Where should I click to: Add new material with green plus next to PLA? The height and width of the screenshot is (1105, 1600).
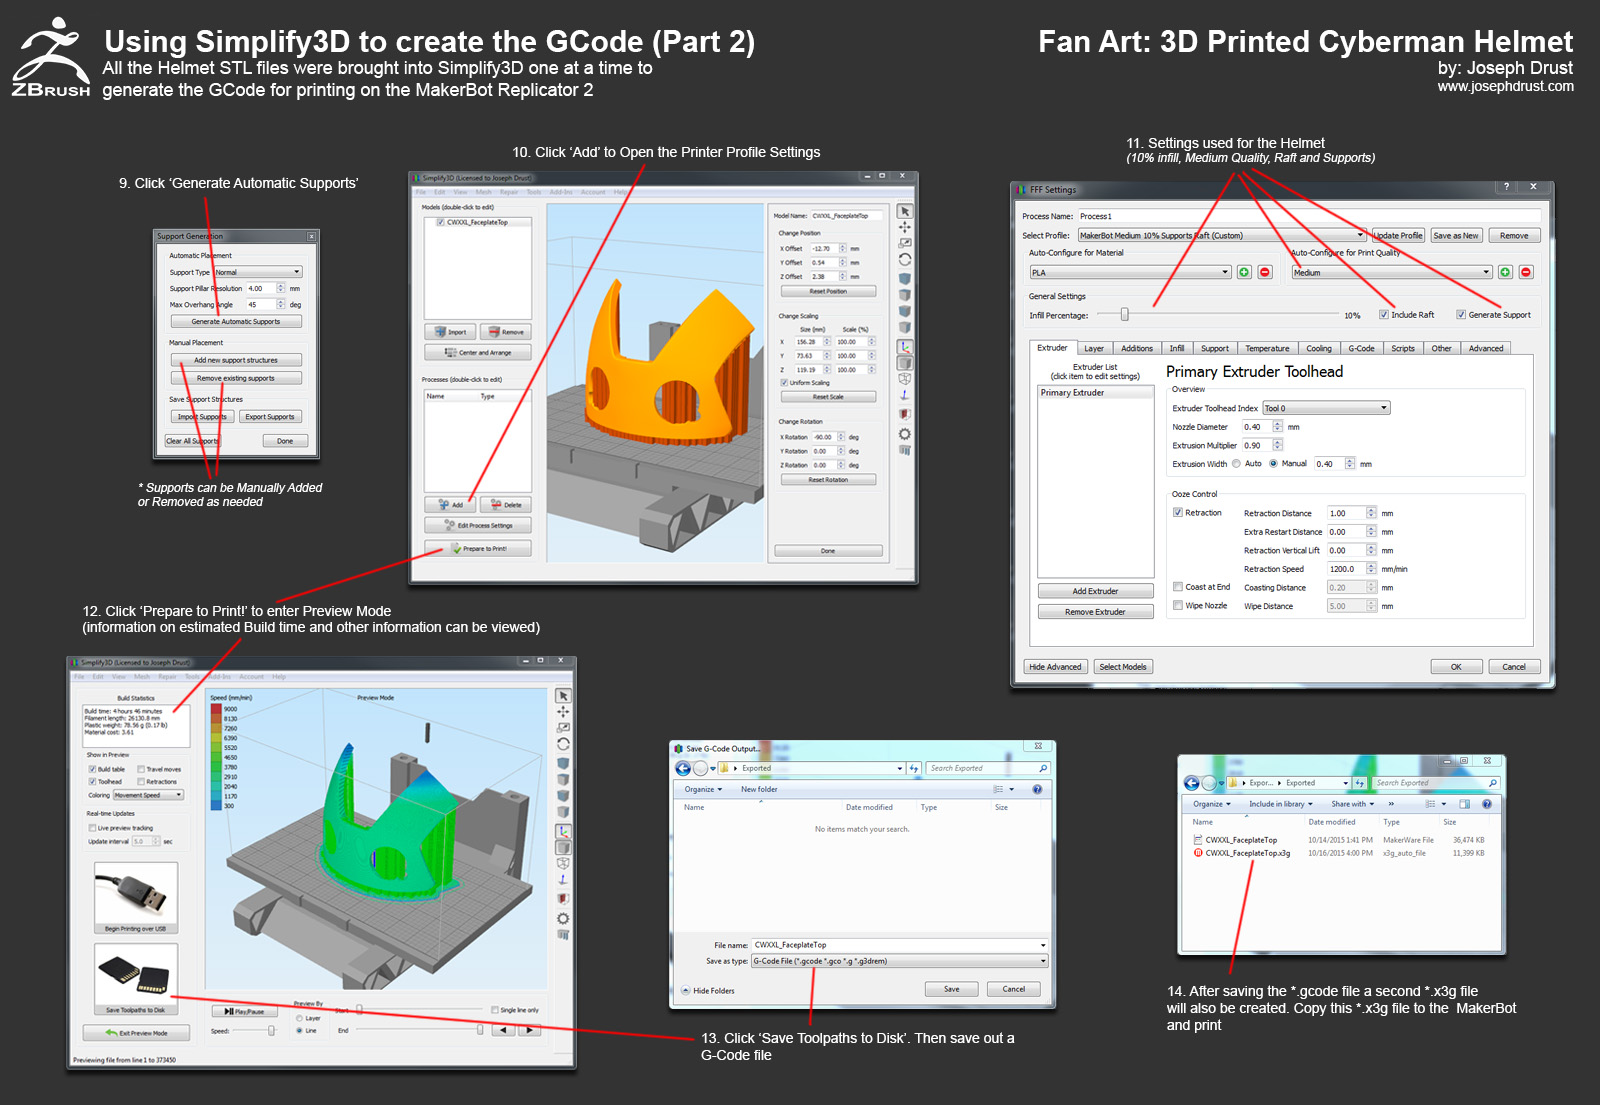1244,272
